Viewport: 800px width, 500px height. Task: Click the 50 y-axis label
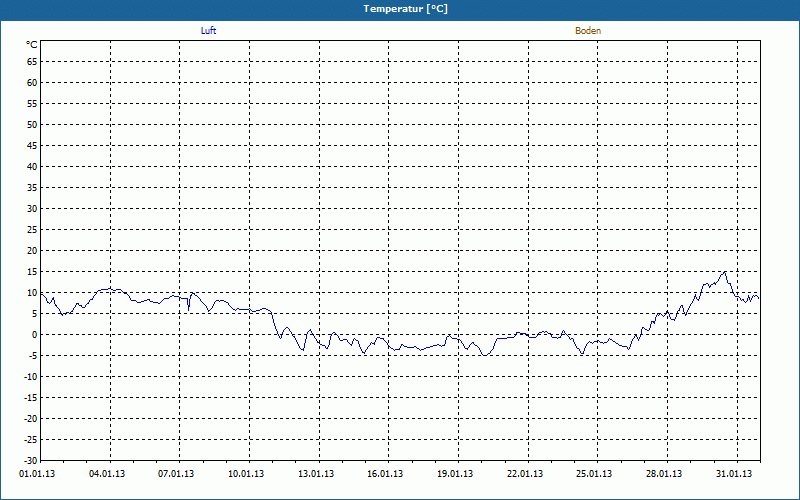pyautogui.click(x=32, y=124)
